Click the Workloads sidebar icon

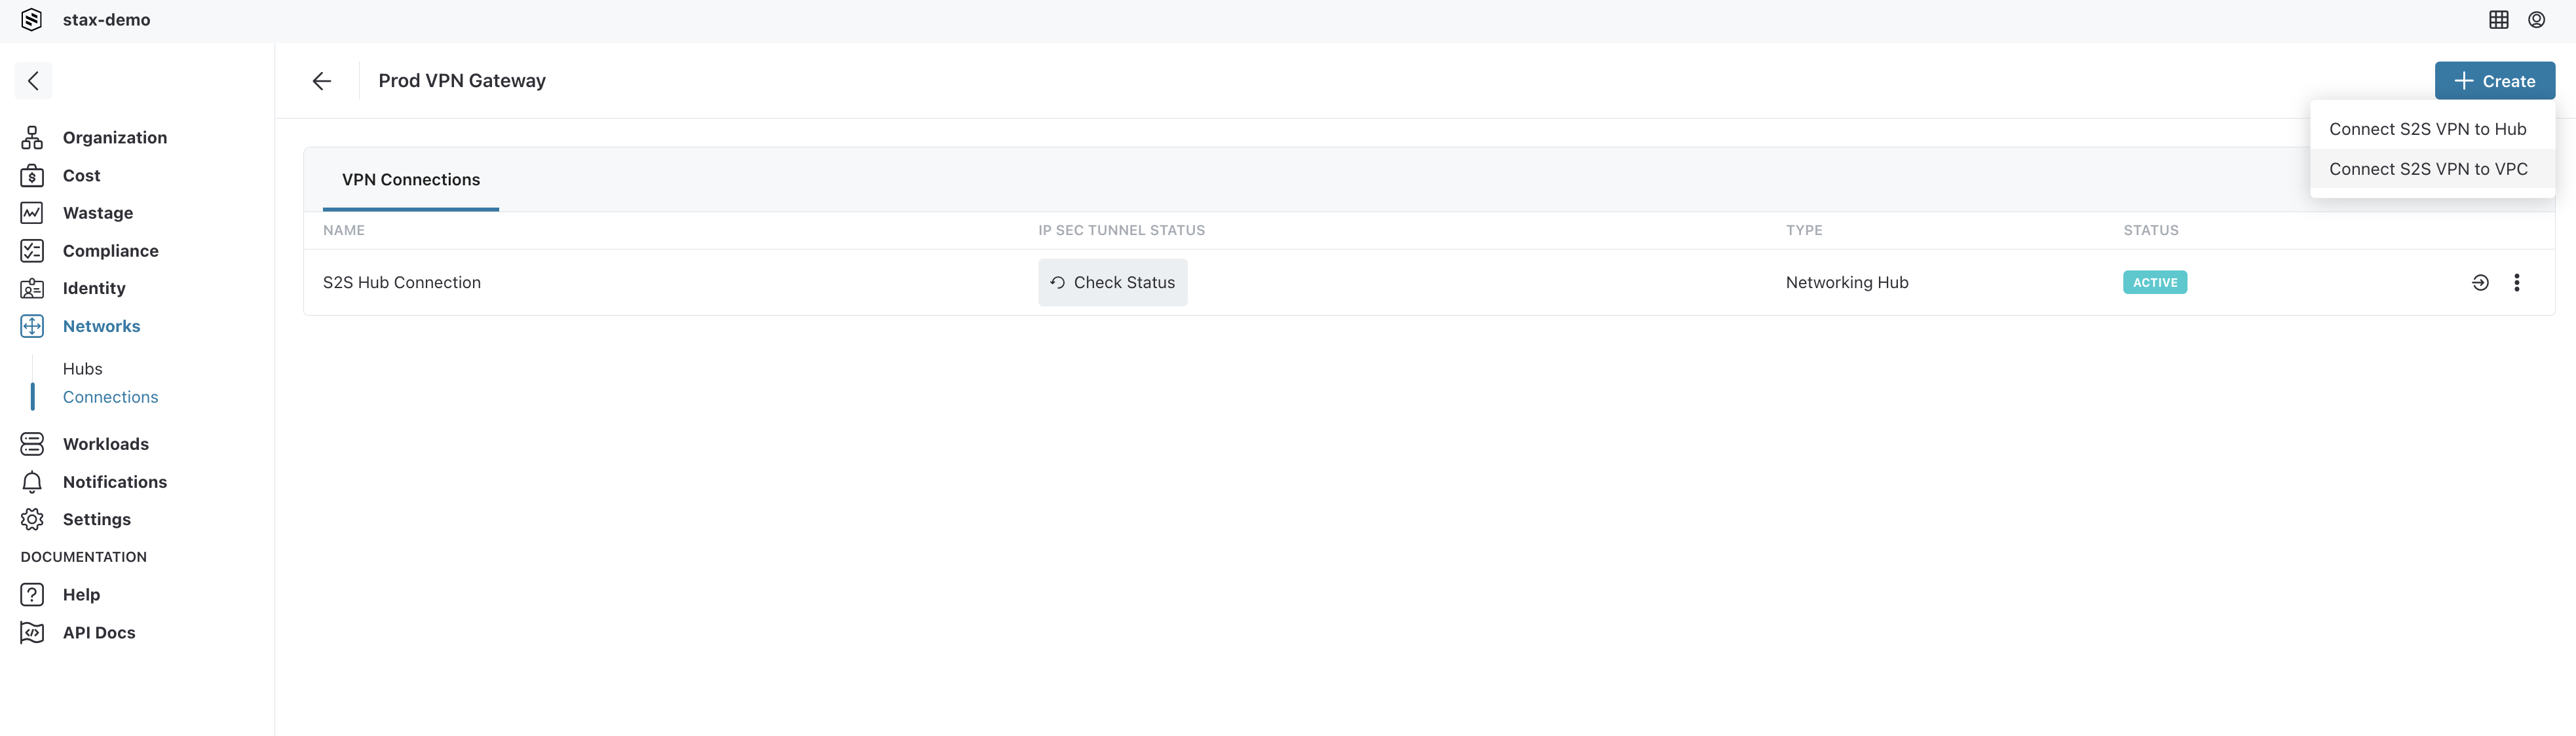32,444
